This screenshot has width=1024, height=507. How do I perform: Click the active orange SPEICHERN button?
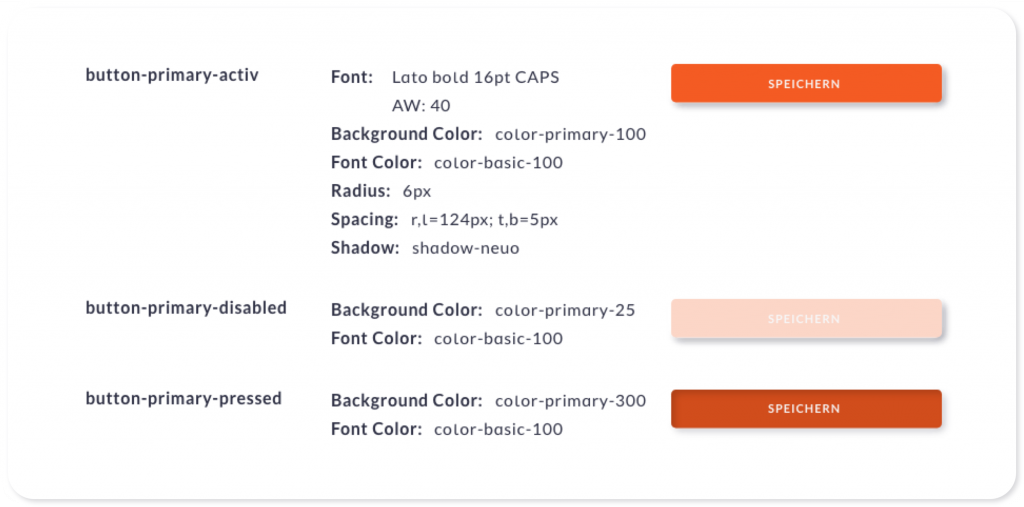(x=805, y=84)
